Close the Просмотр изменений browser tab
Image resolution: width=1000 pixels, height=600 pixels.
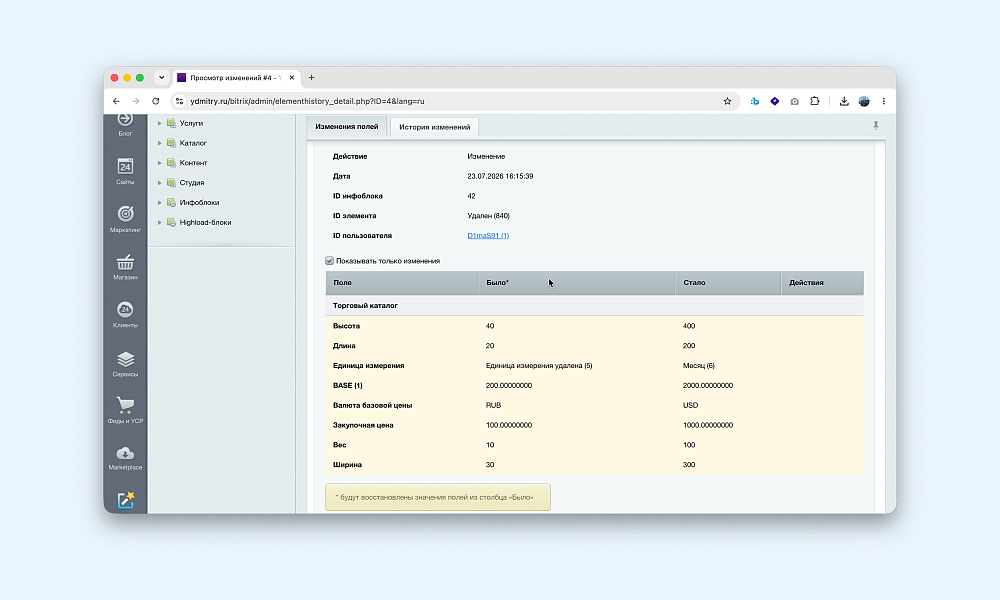291,77
